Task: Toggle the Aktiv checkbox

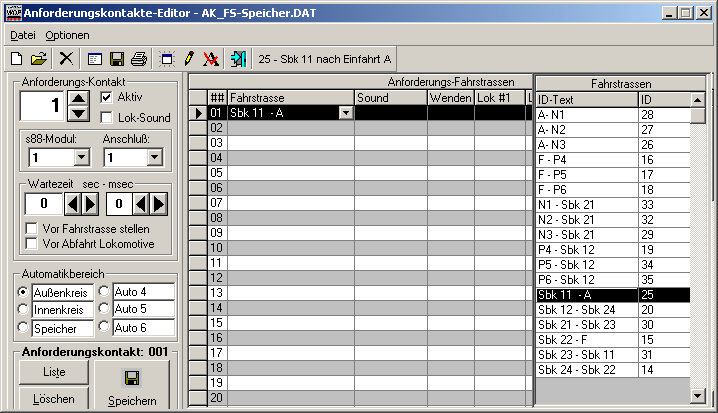Action: (106, 97)
